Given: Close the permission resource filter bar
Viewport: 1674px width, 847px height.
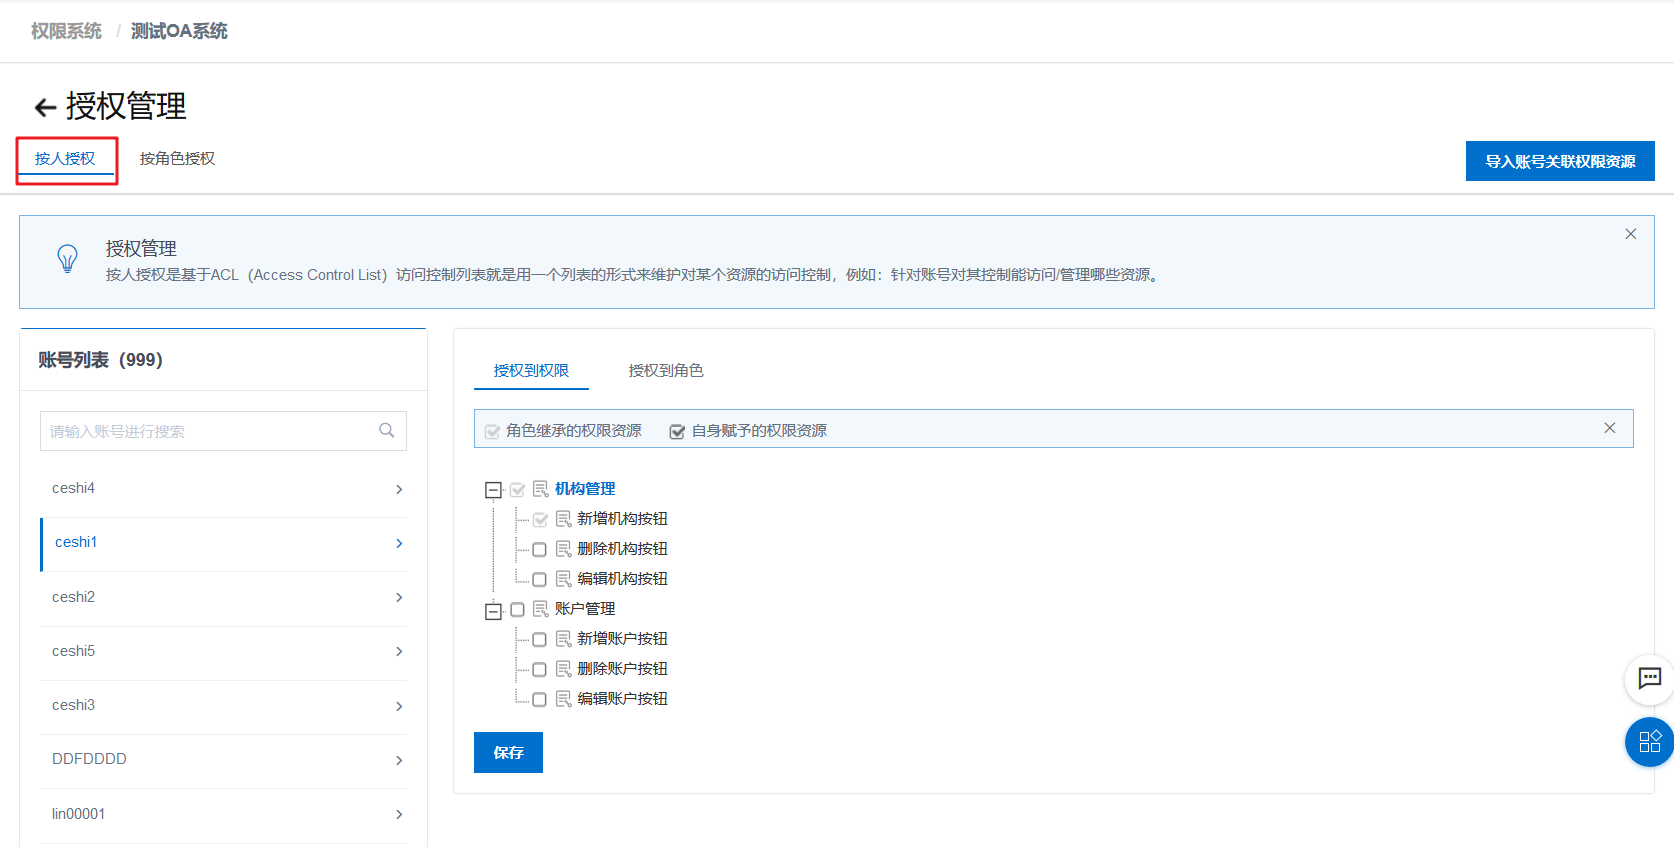Looking at the screenshot, I should coord(1609,428).
